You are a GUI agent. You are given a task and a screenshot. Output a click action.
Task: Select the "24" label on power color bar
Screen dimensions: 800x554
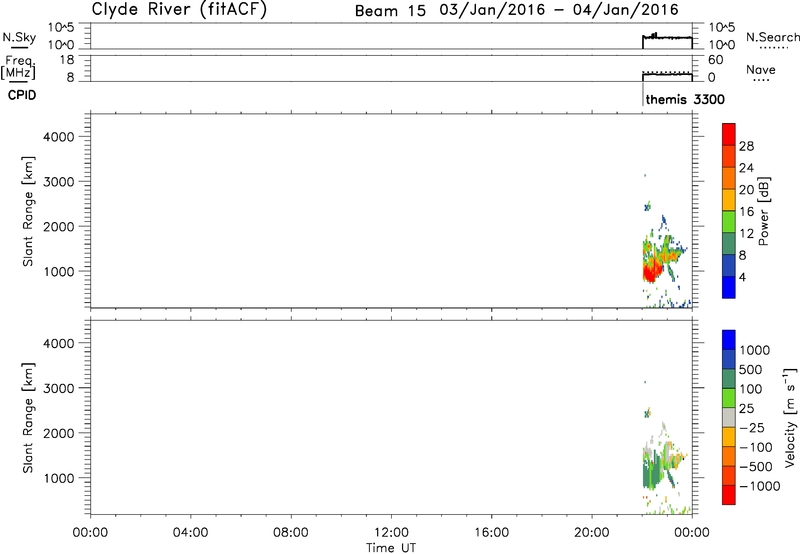[746, 168]
